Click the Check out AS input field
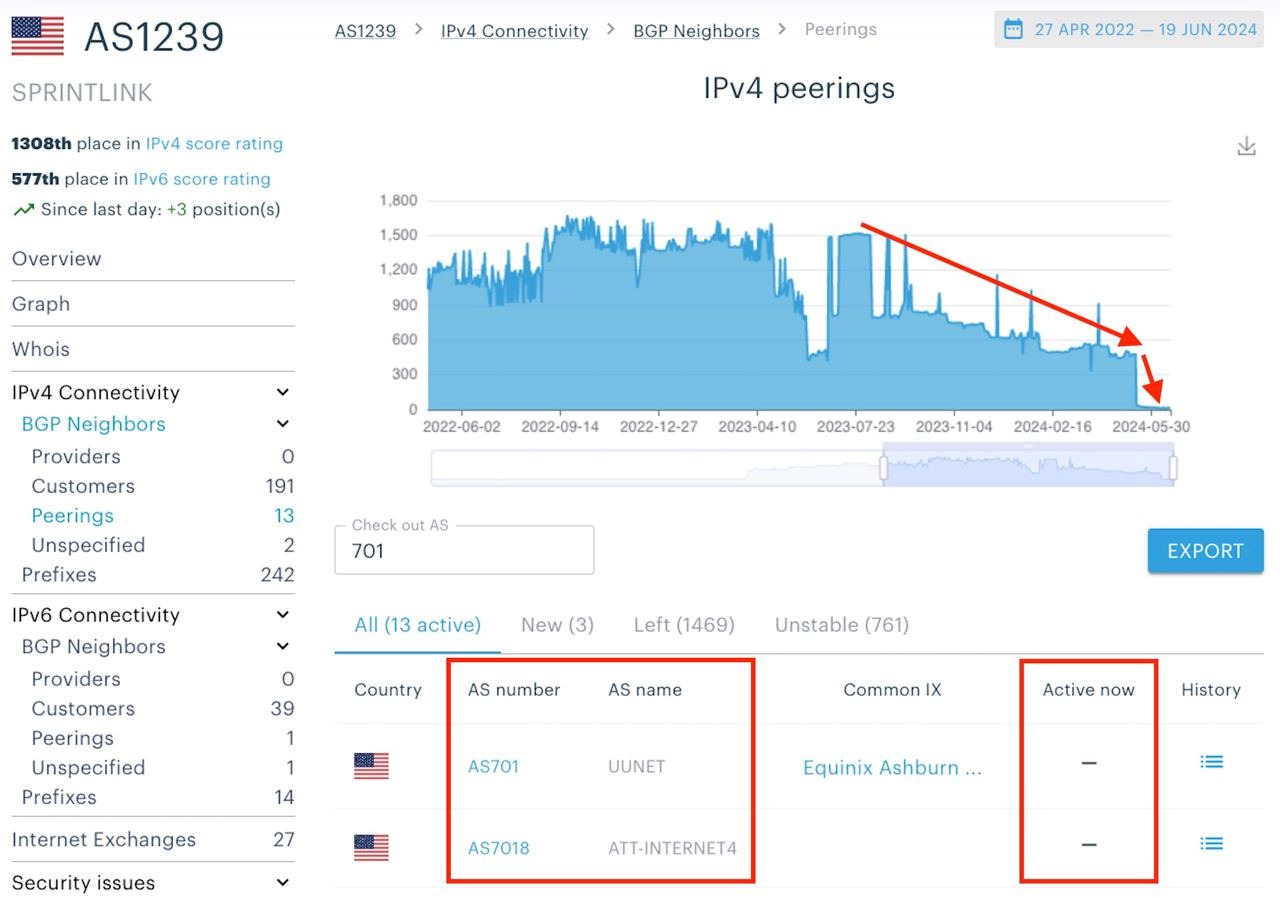Image resolution: width=1280 pixels, height=897 pixels. coord(464,551)
